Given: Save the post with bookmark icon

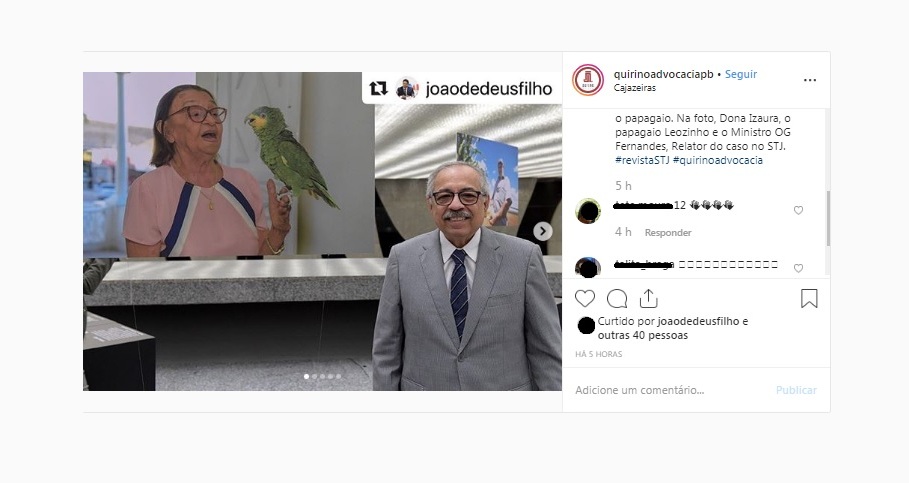Looking at the screenshot, I should tap(809, 299).
